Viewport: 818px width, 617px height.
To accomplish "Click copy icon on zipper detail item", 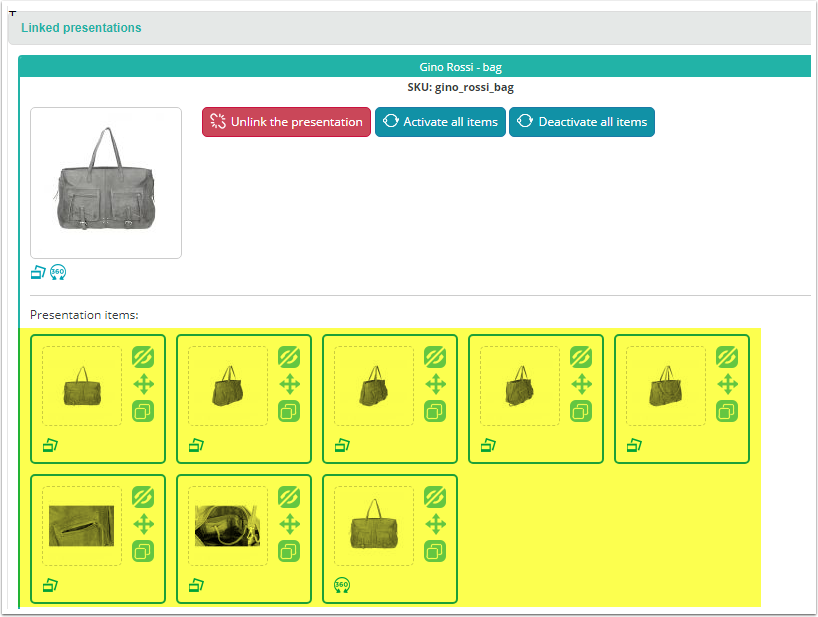I will tap(143, 551).
